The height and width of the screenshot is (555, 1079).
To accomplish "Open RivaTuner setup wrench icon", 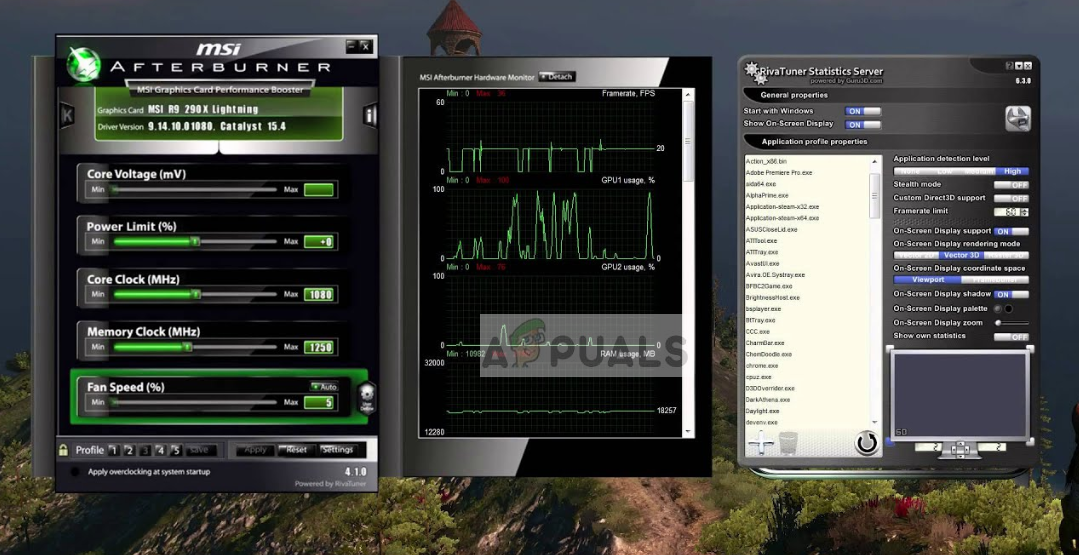I will (x=1018, y=118).
